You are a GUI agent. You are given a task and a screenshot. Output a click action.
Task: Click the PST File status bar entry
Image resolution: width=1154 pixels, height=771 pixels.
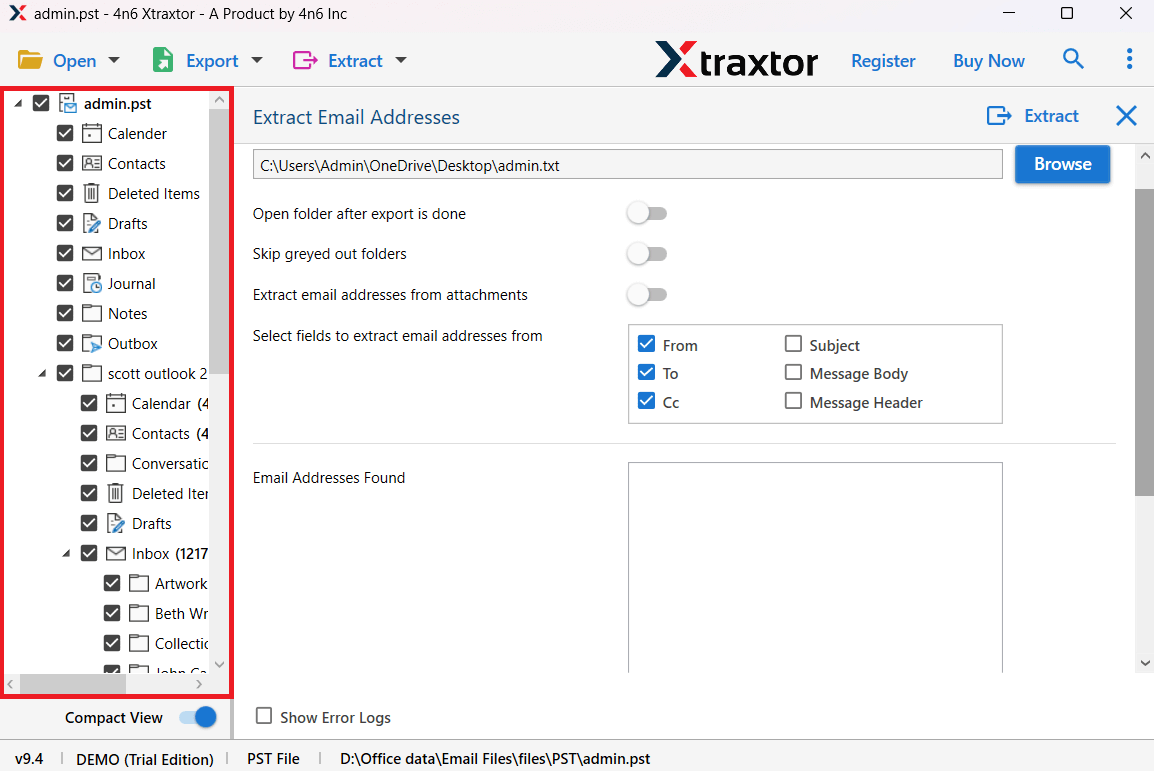[273, 758]
